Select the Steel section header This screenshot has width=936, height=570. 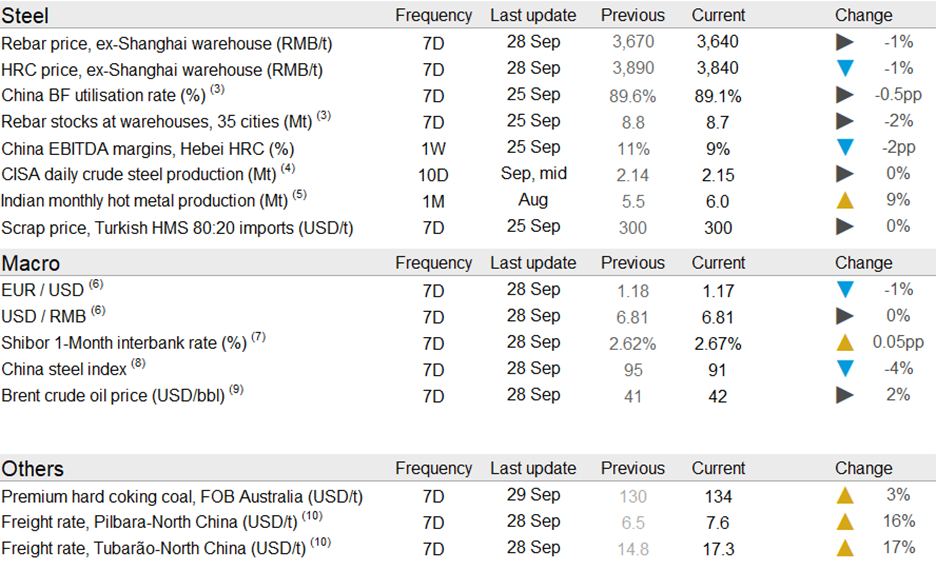pos(25,16)
